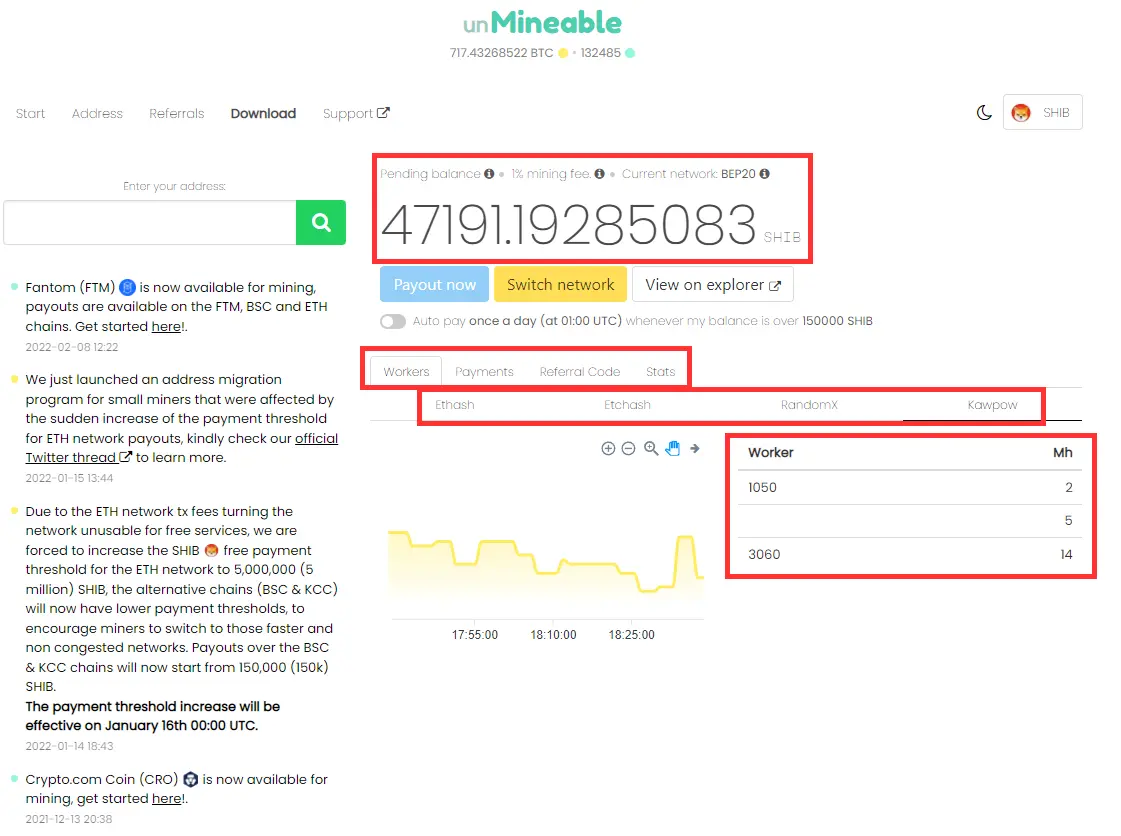Click the 'here' link in Fantom announcement
Image resolution: width=1121 pixels, height=836 pixels.
tap(167, 327)
